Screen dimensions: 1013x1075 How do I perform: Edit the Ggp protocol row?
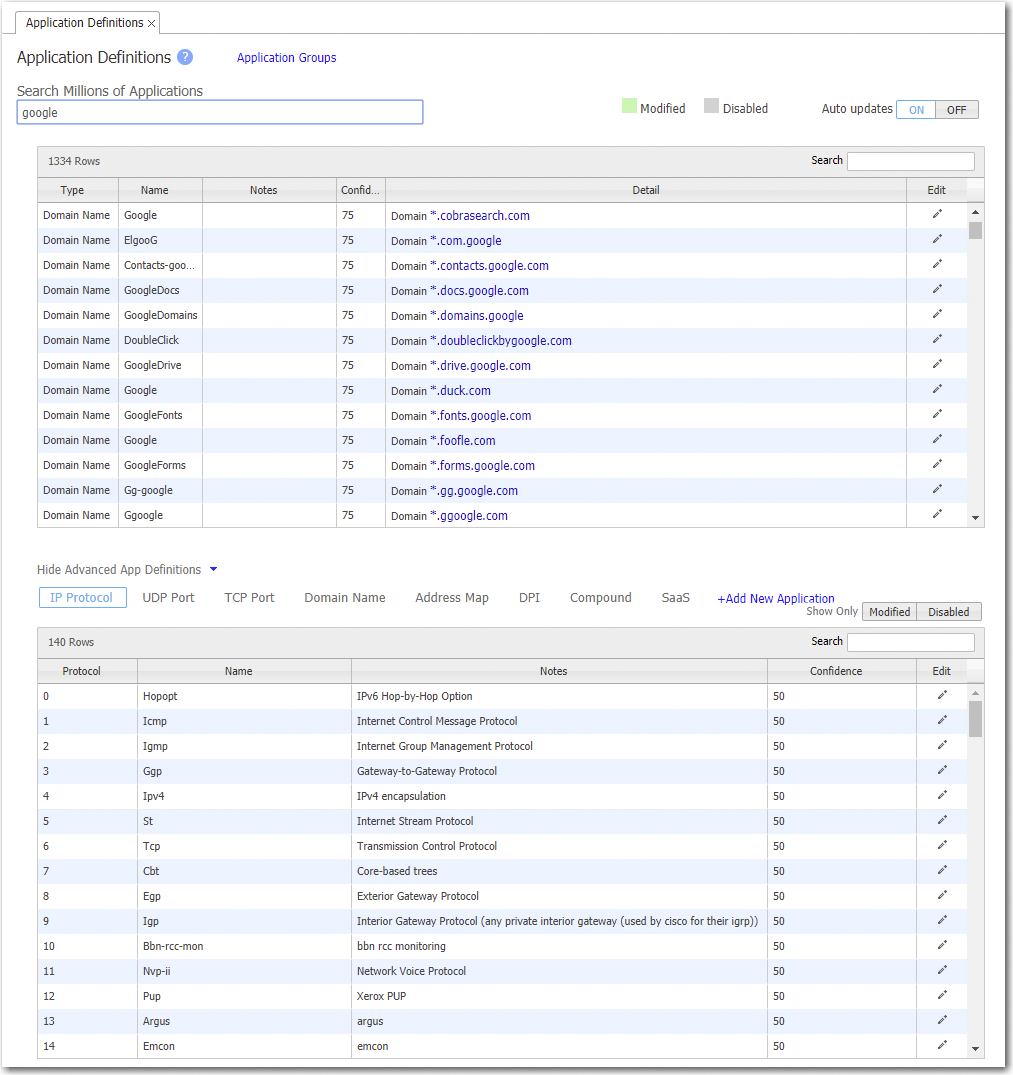coord(942,770)
